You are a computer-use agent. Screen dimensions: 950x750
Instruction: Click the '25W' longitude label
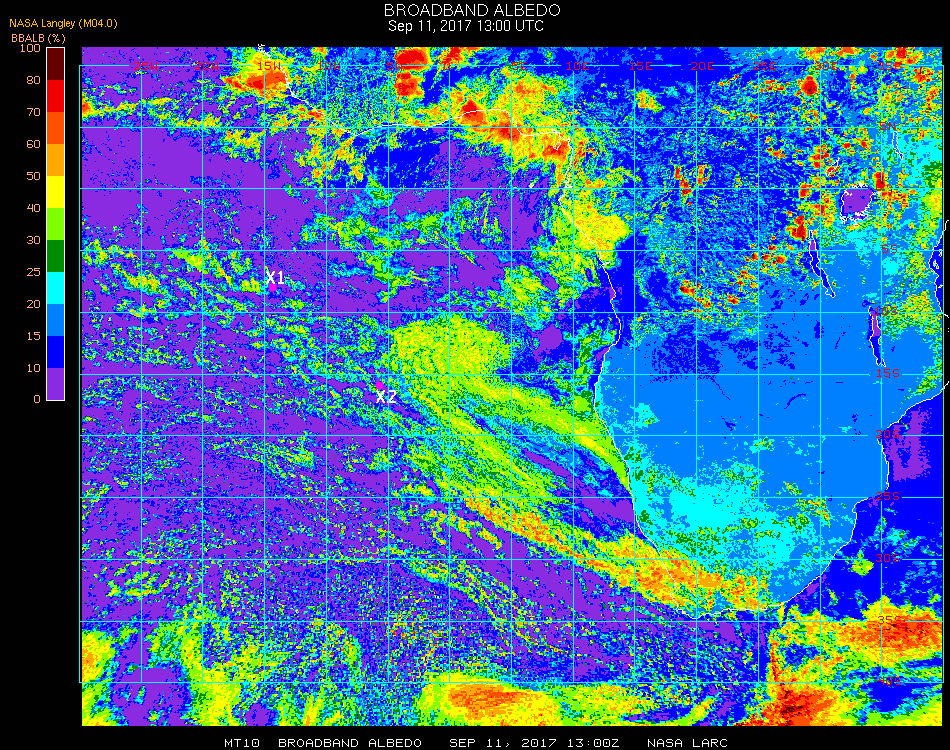145,66
